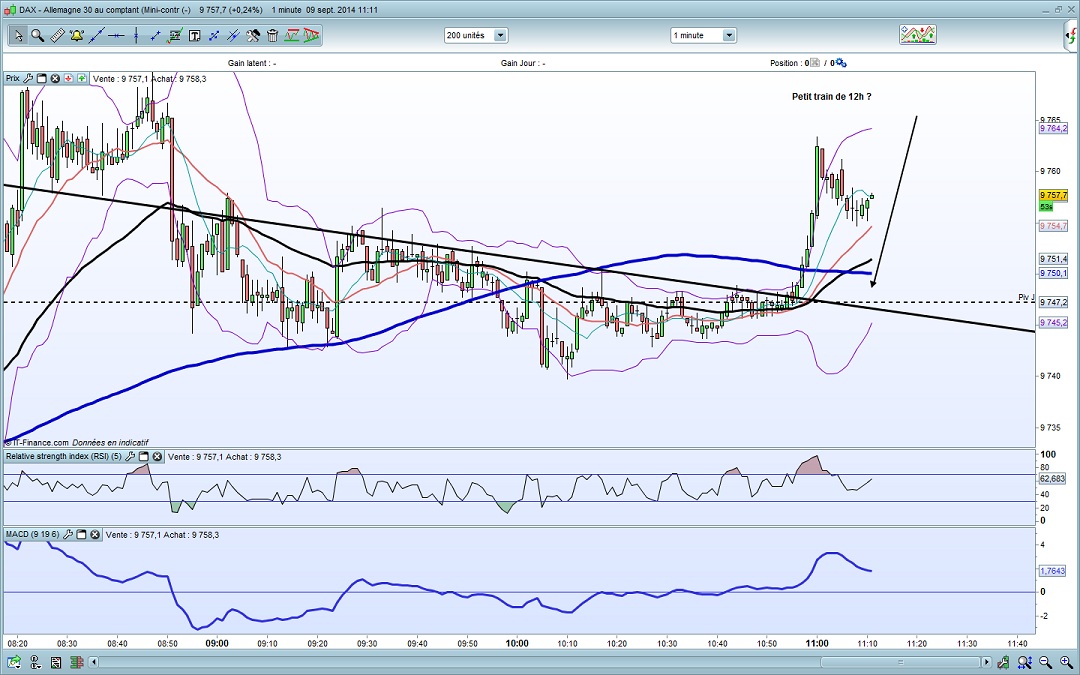Toggle the arrow pointer selection mode
The height and width of the screenshot is (675, 1080).
[x=18, y=35]
